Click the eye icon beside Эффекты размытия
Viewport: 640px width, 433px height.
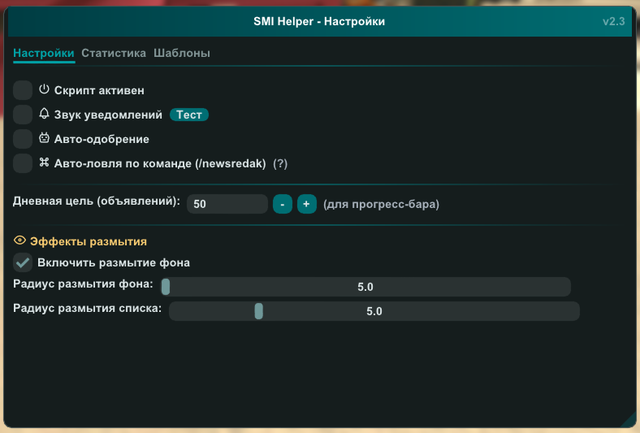pyautogui.click(x=19, y=241)
